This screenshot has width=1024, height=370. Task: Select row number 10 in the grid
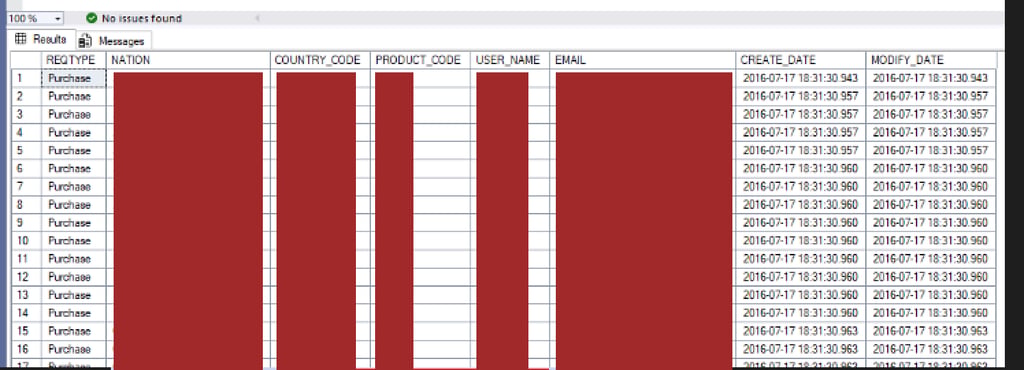26,241
